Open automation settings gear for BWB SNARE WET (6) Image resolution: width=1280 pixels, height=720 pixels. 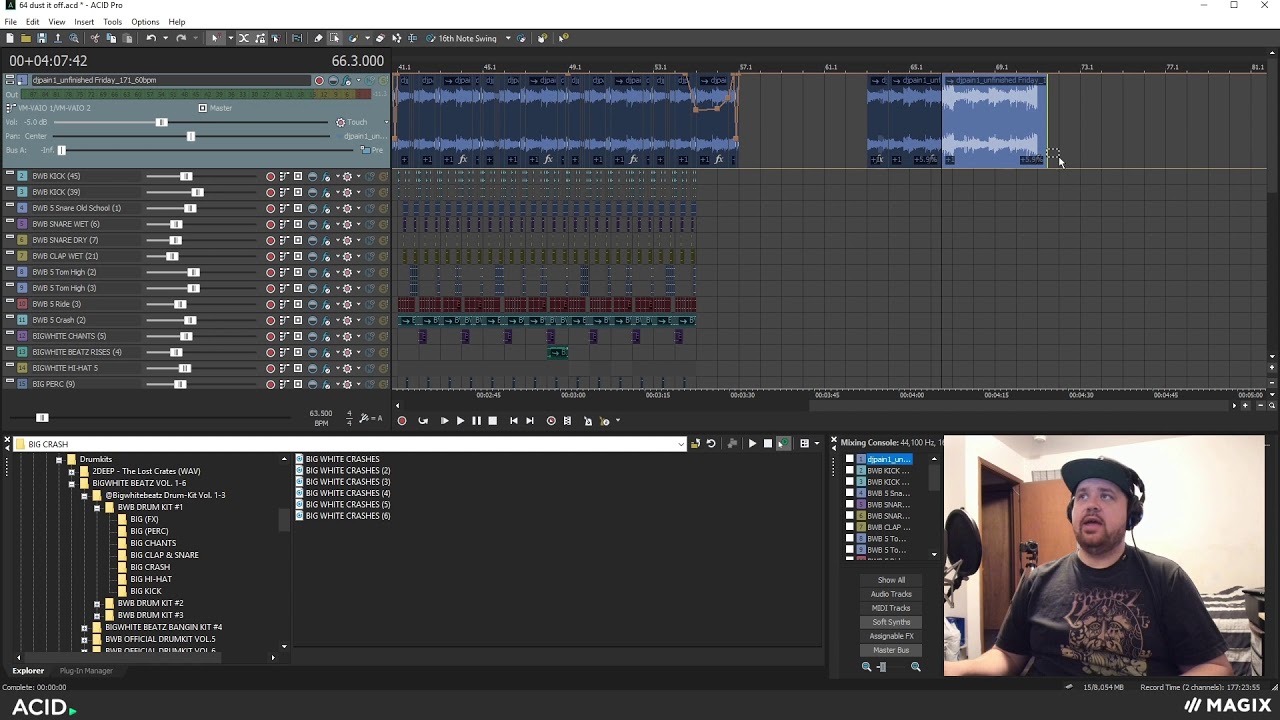(347, 224)
